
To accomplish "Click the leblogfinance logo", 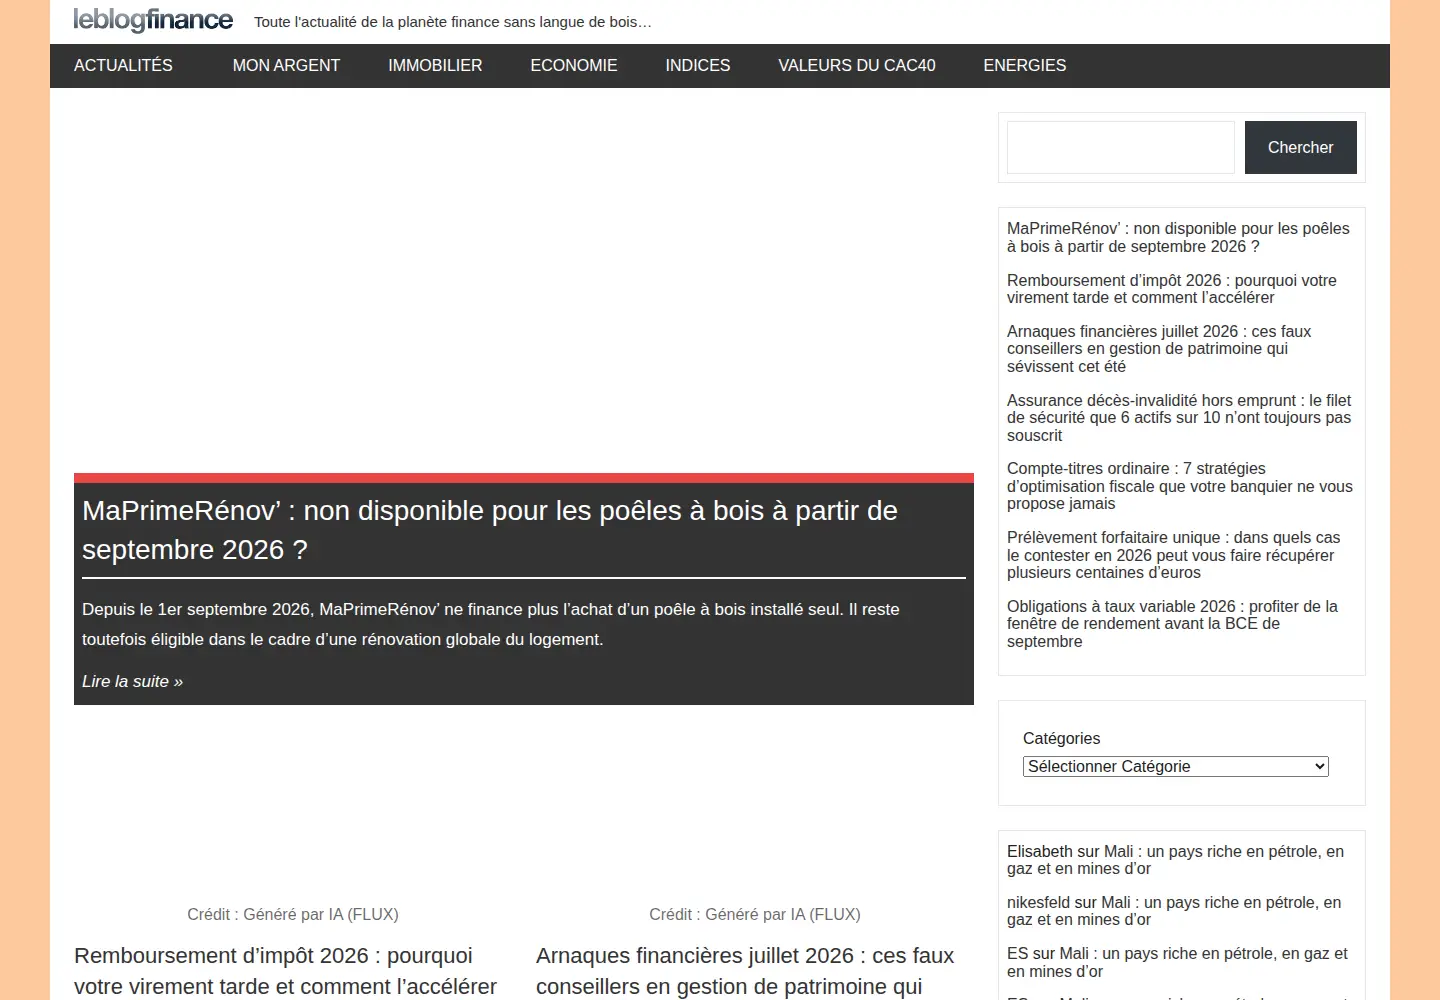I will (x=153, y=21).
